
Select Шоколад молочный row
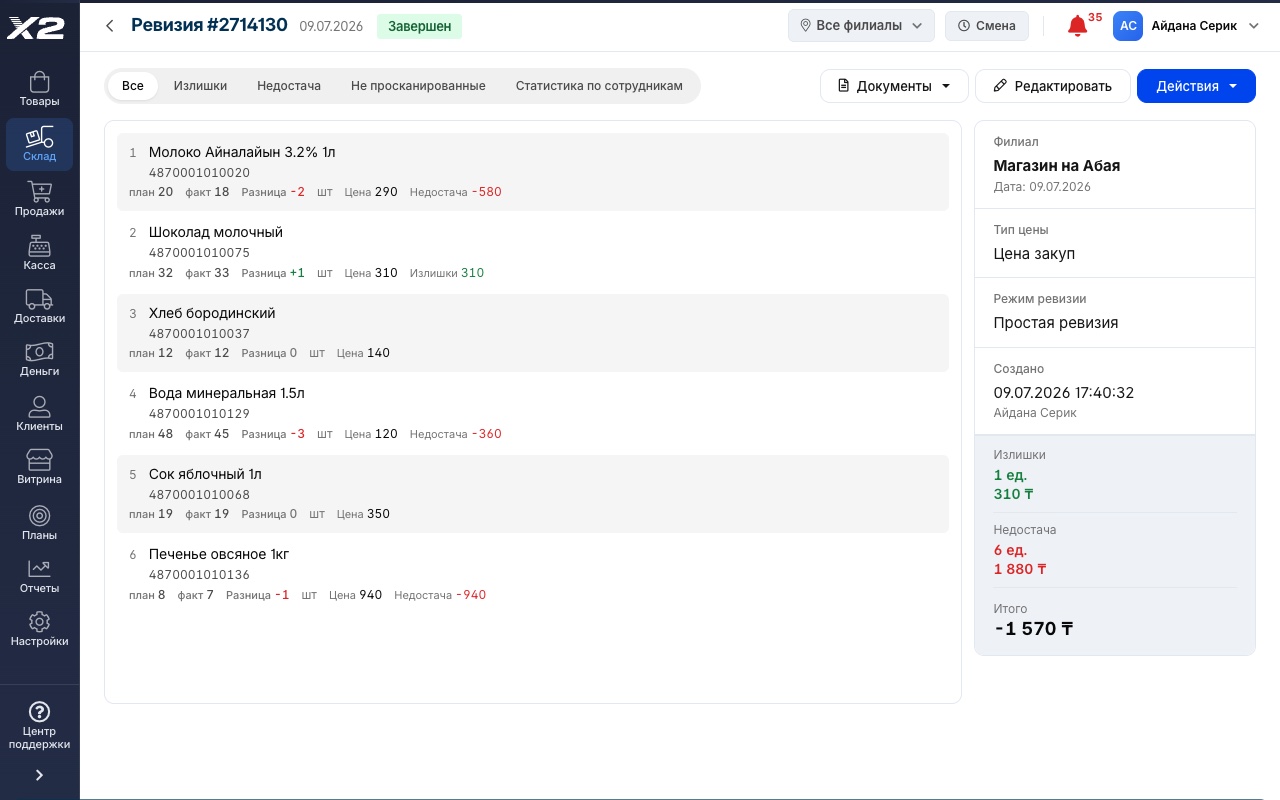(533, 252)
